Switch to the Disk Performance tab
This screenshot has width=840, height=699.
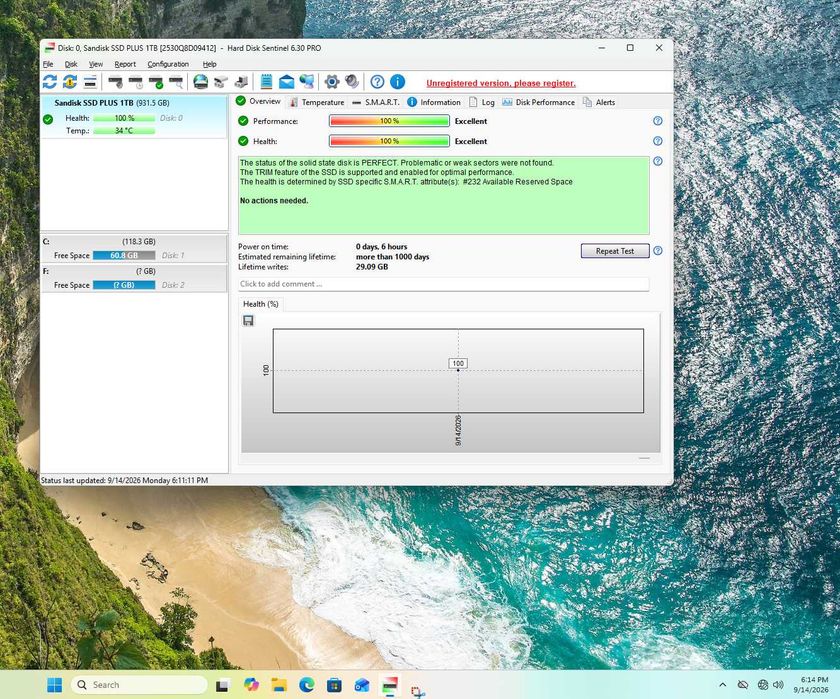(538, 102)
